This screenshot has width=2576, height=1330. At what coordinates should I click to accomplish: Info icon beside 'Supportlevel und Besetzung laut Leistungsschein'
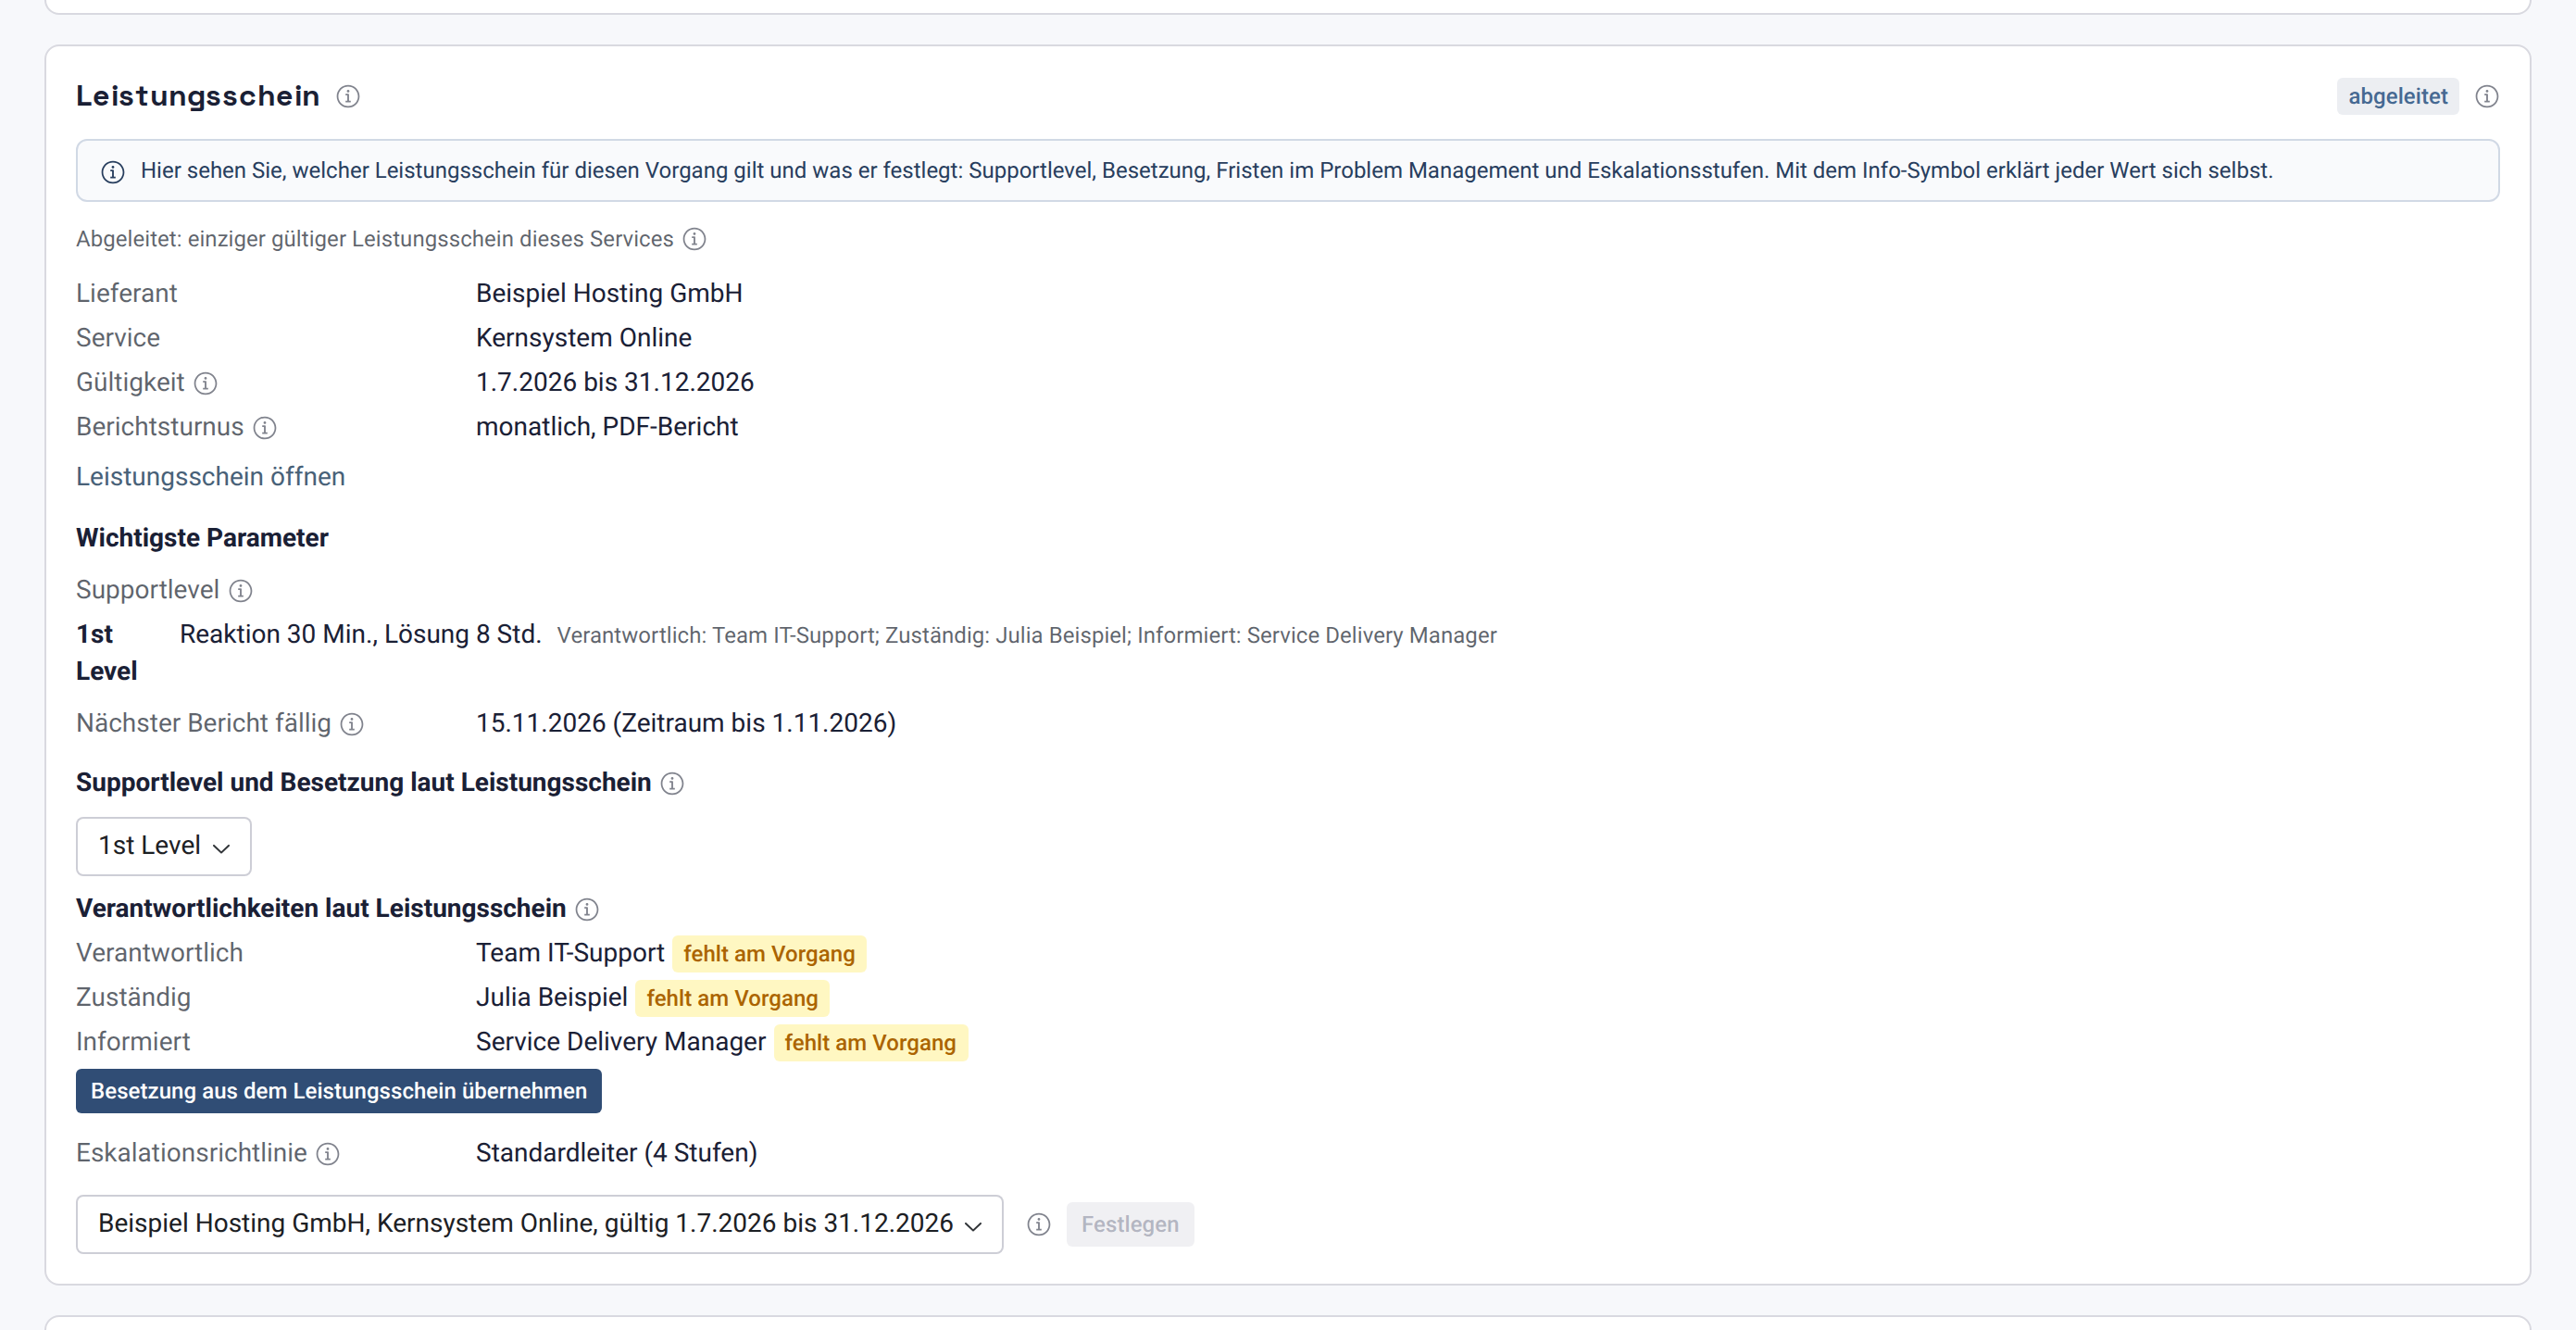672,783
